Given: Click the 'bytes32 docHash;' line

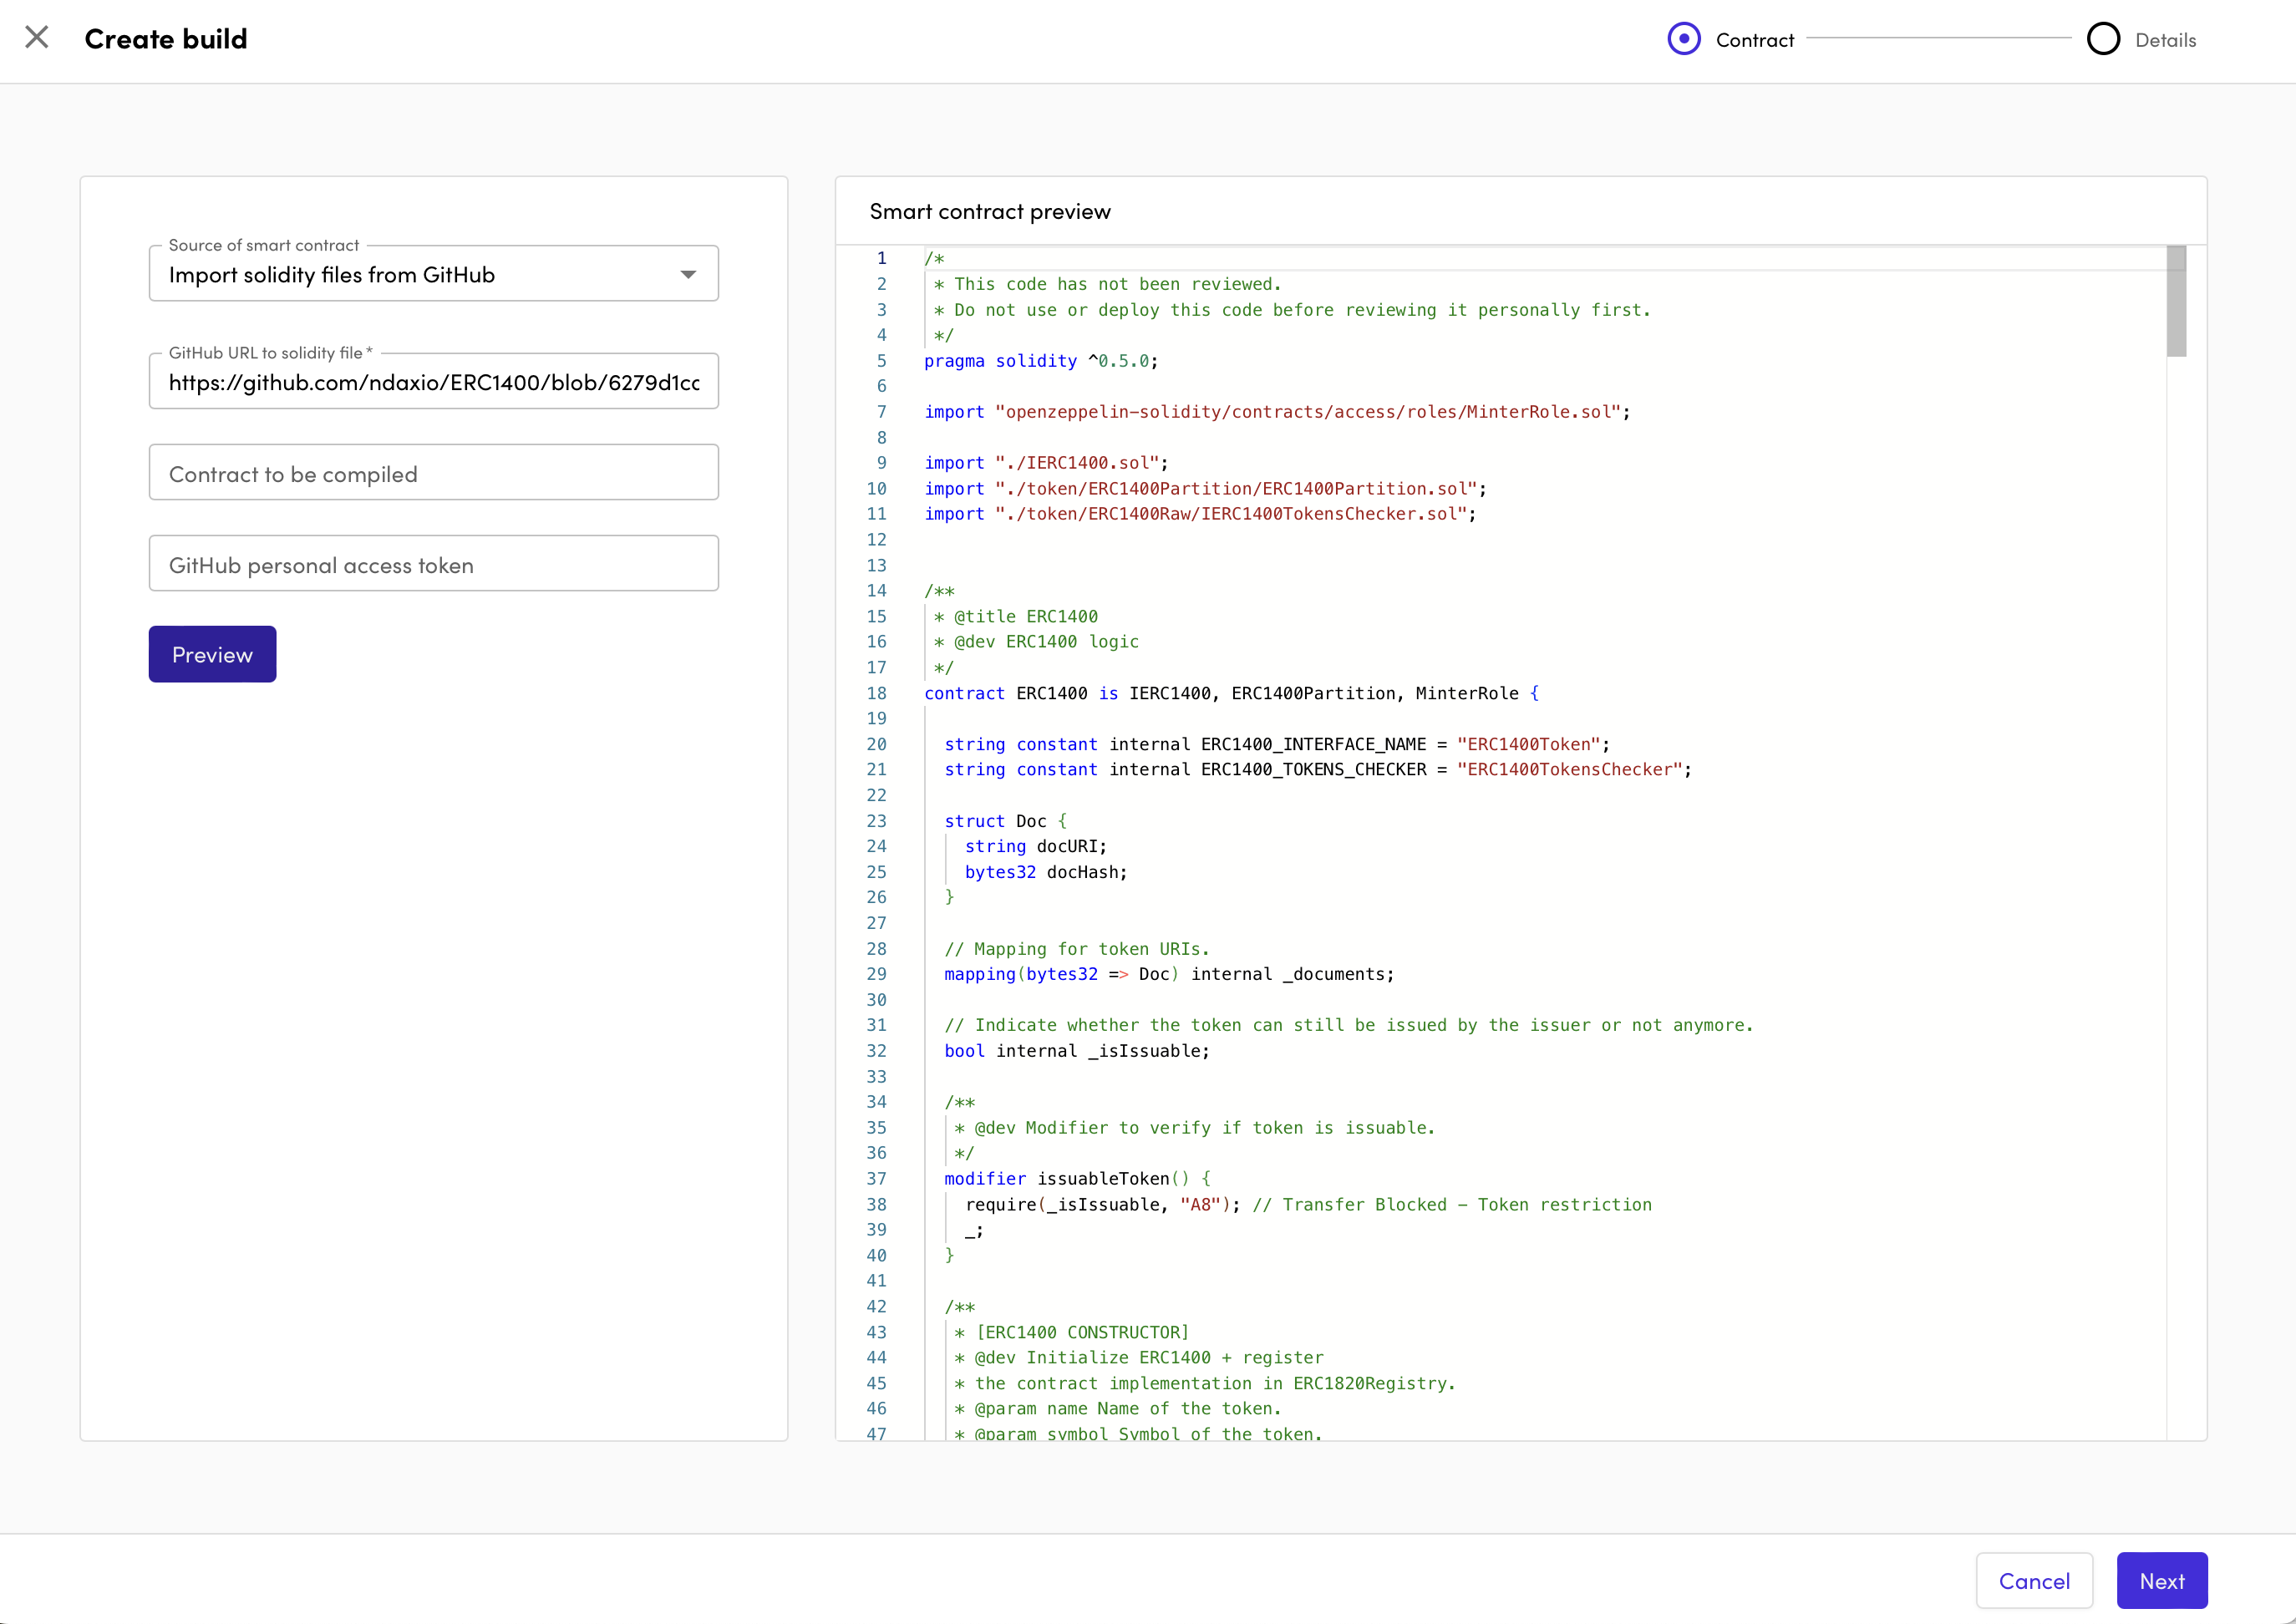Looking at the screenshot, I should tap(1046, 873).
